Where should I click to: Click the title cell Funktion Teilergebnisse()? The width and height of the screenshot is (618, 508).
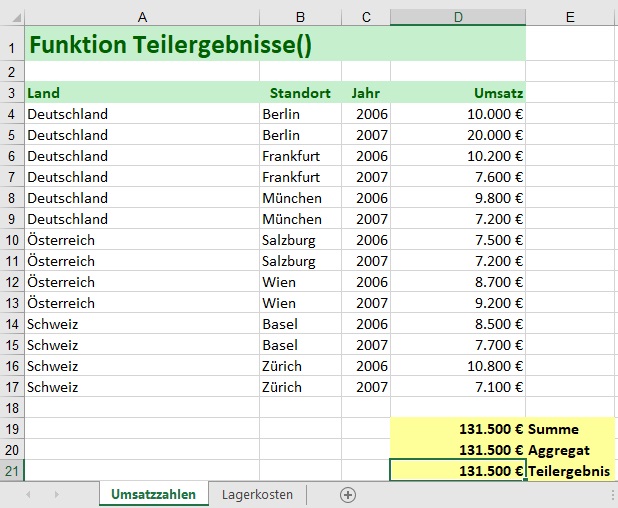[x=170, y=44]
